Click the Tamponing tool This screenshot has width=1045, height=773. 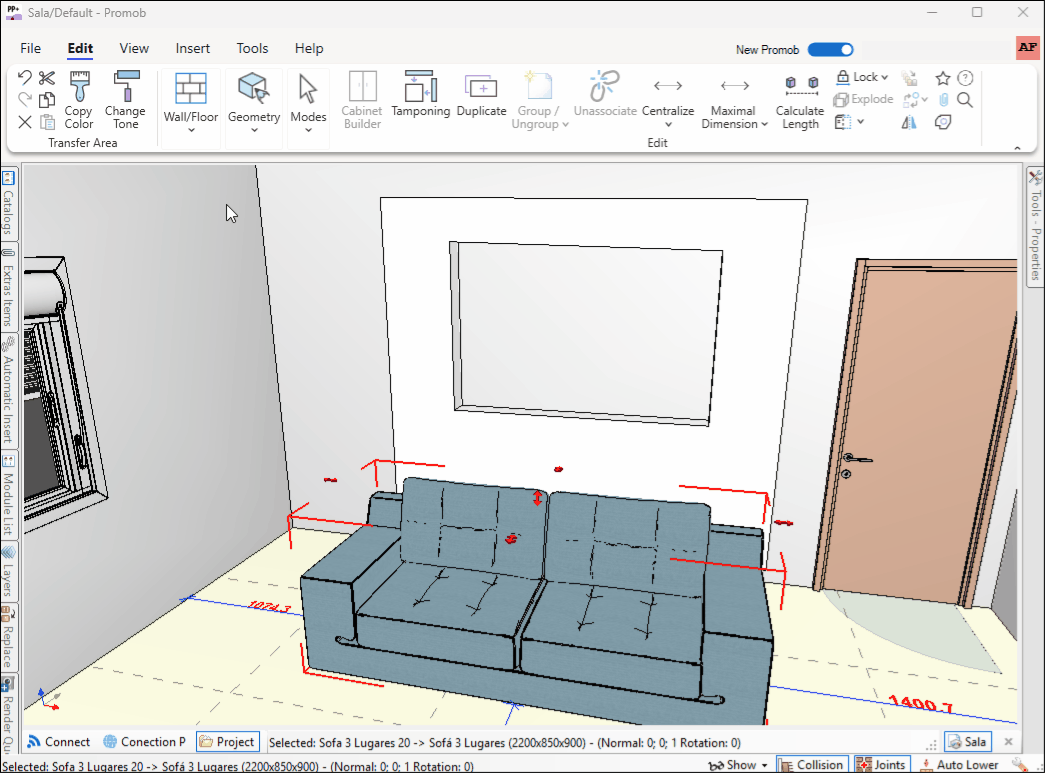point(420,96)
